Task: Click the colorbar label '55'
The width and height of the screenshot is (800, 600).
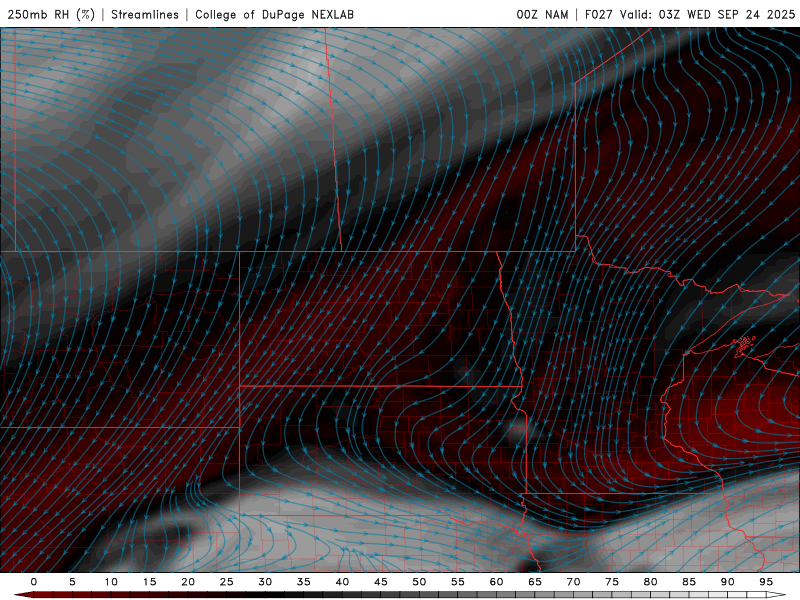Action: click(x=458, y=582)
